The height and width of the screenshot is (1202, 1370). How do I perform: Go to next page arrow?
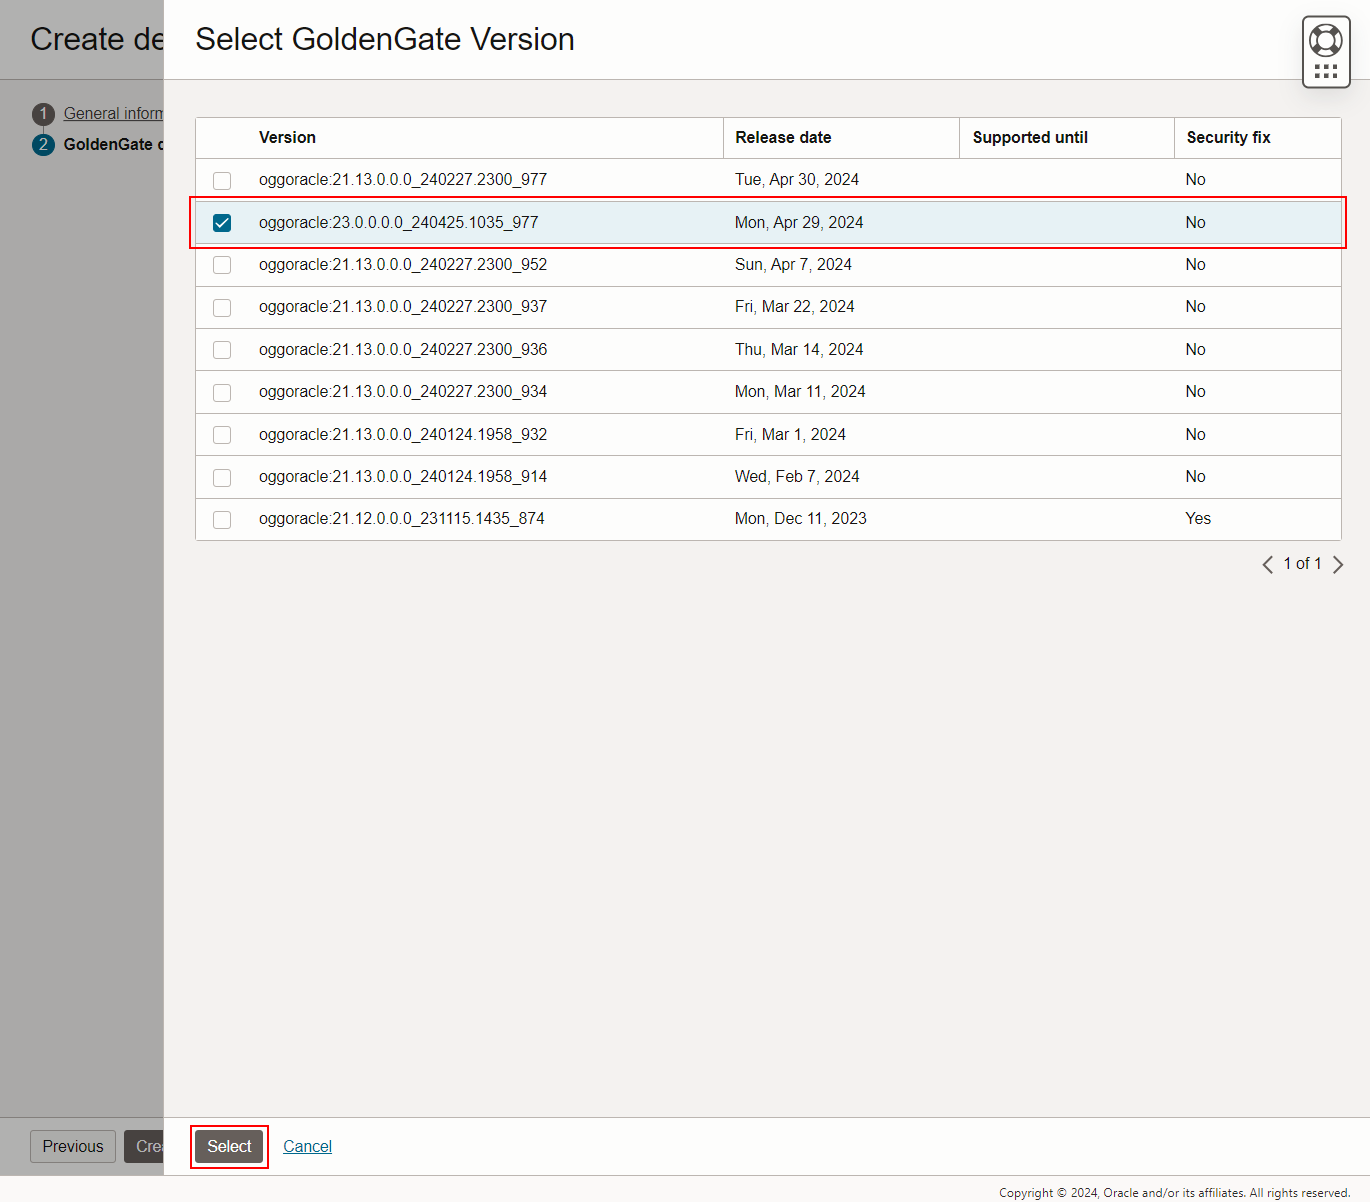1338,564
